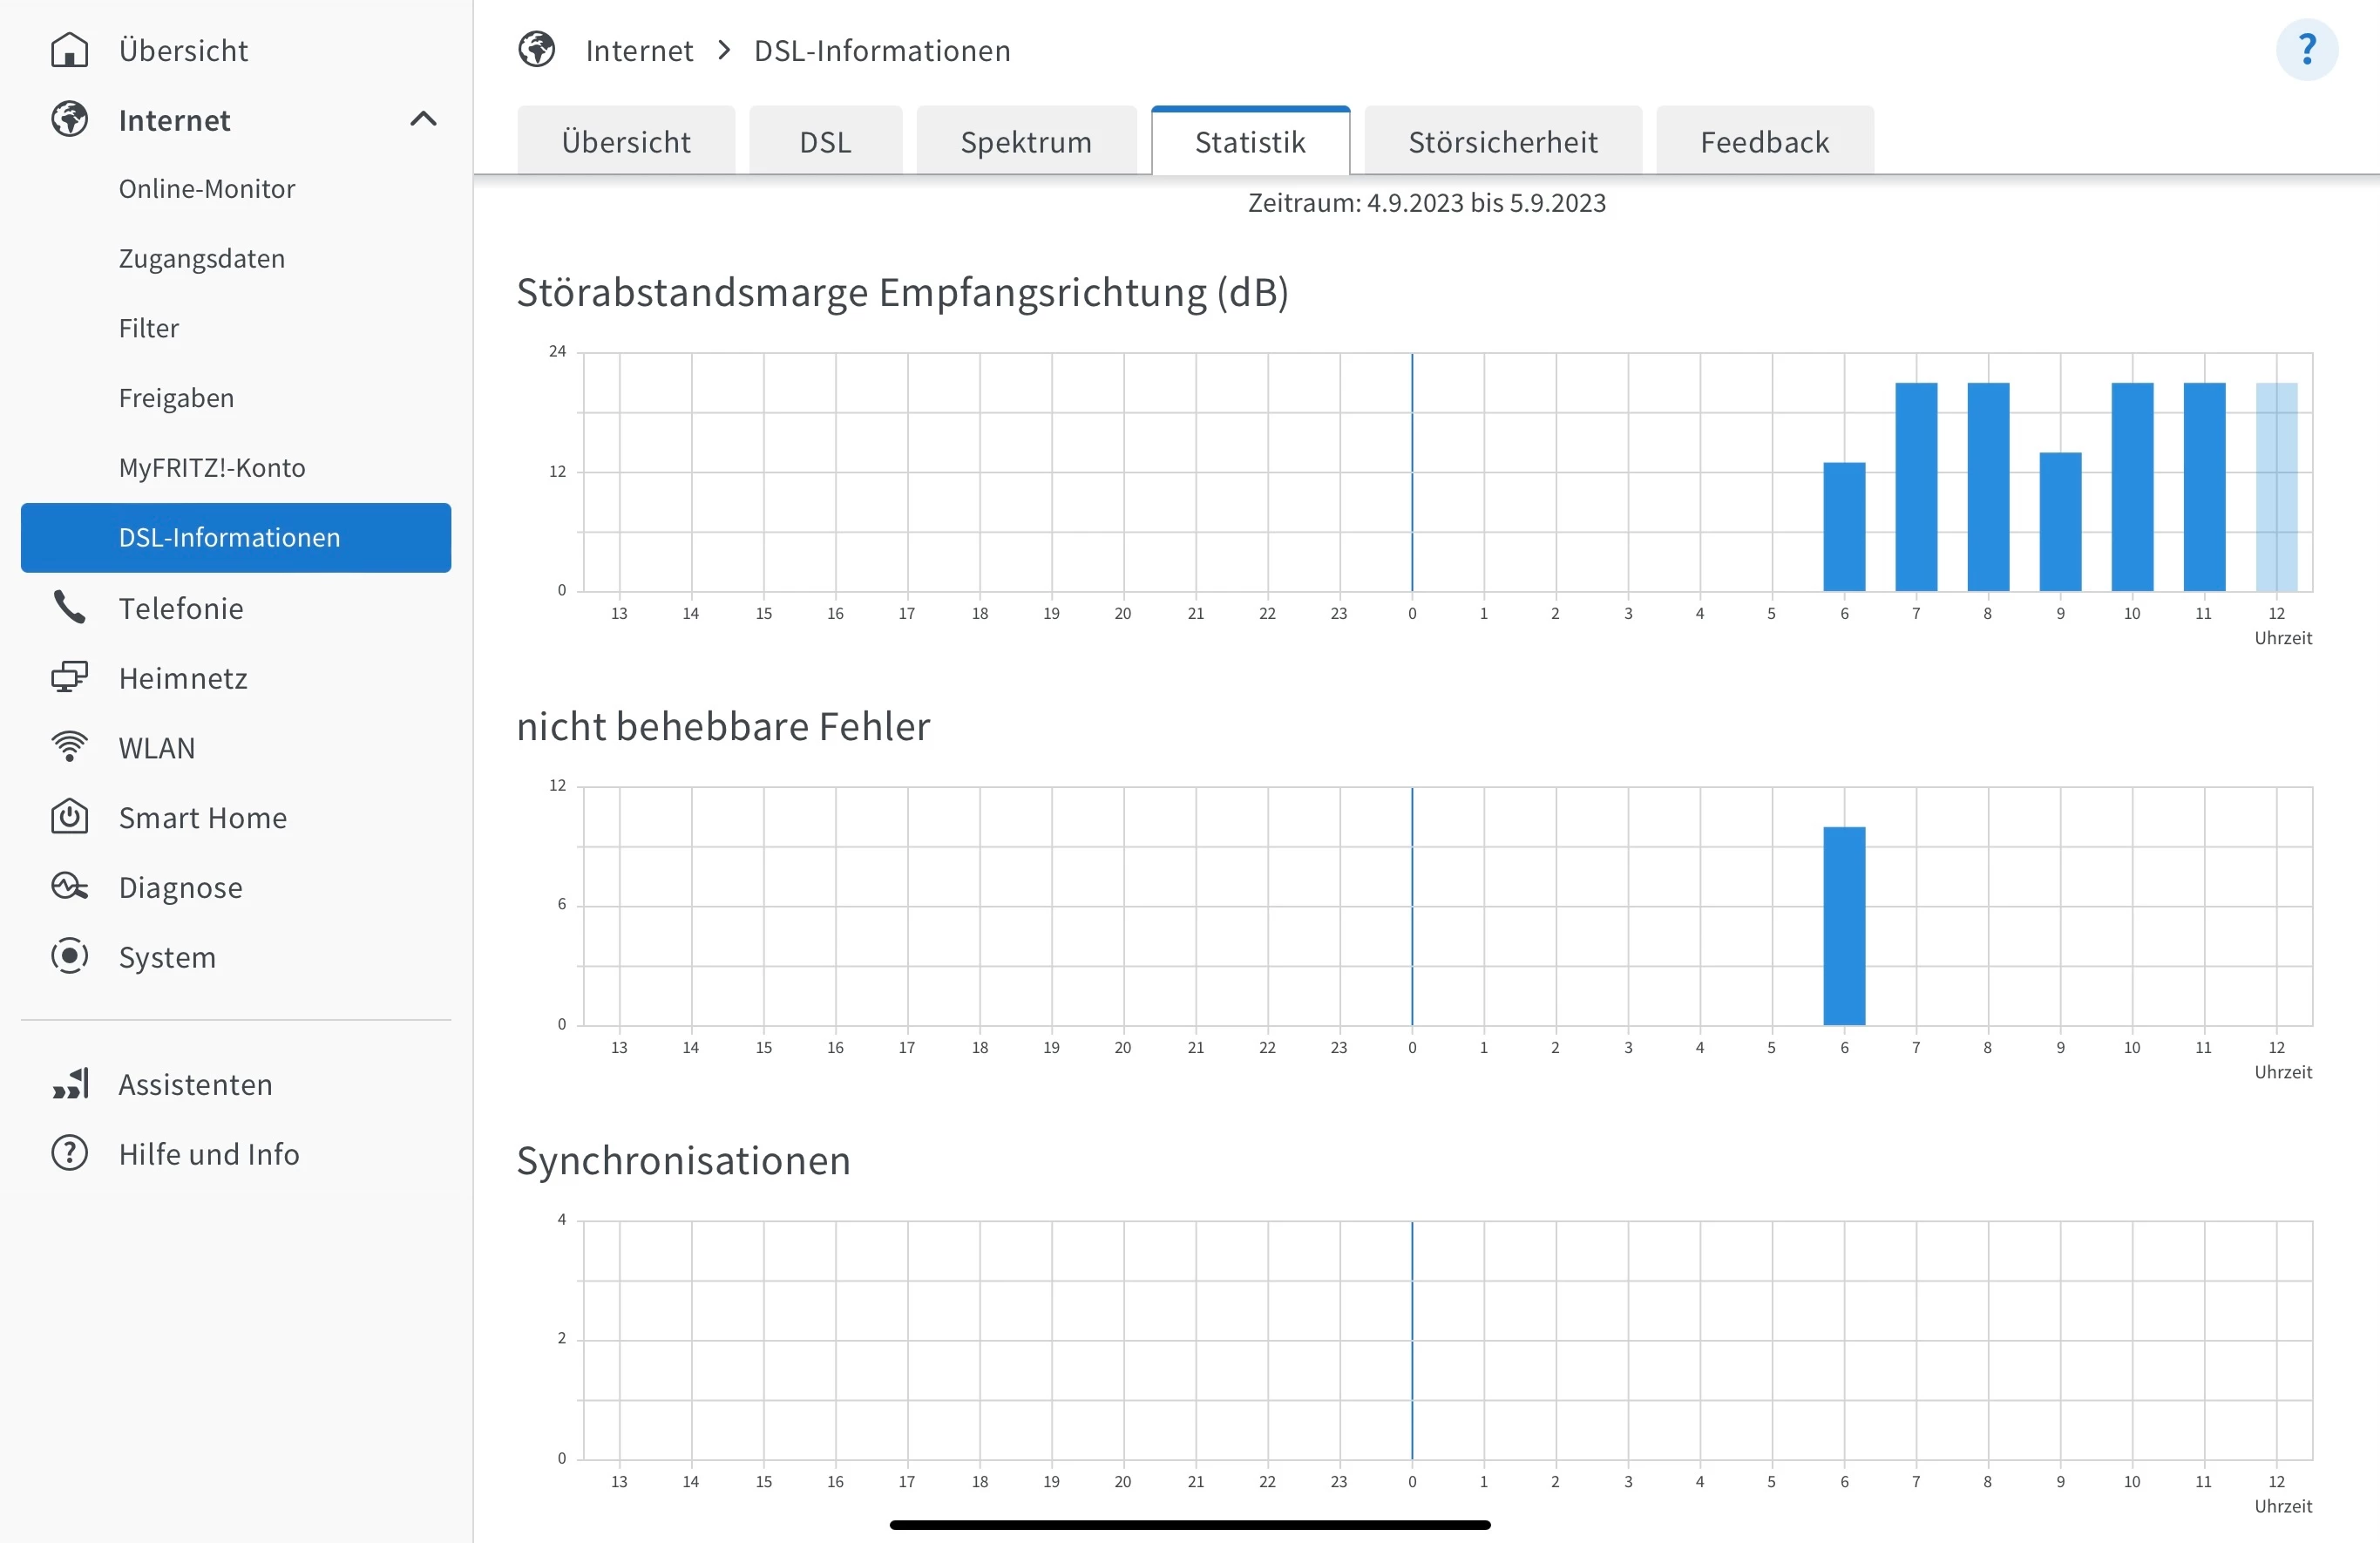
Task: Click the Heimnetz network devices icon
Action: (x=69, y=678)
